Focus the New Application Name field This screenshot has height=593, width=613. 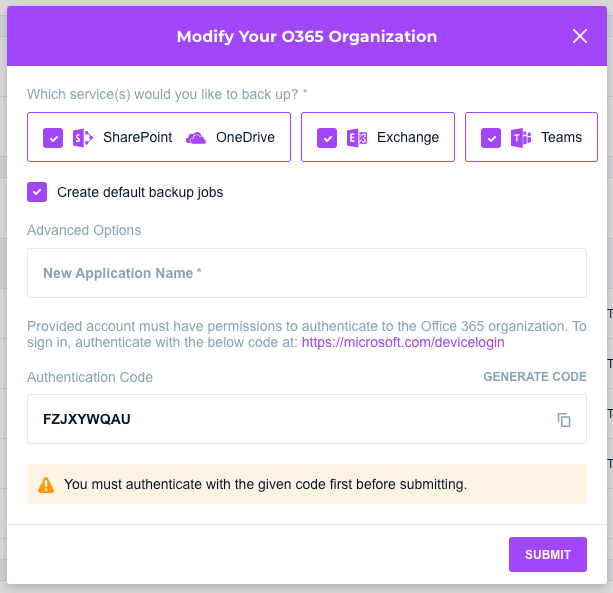point(306,273)
